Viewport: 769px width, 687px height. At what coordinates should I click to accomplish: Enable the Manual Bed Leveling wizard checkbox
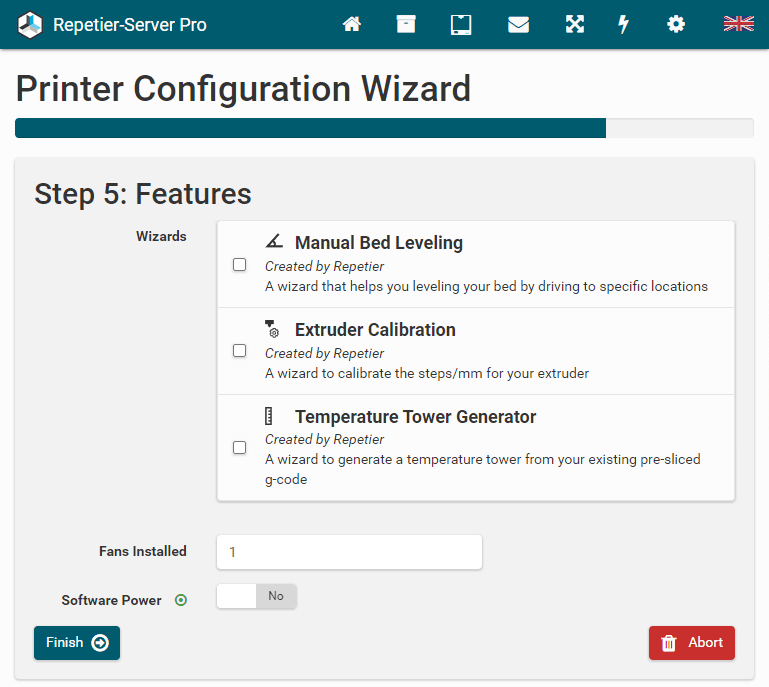point(240,265)
